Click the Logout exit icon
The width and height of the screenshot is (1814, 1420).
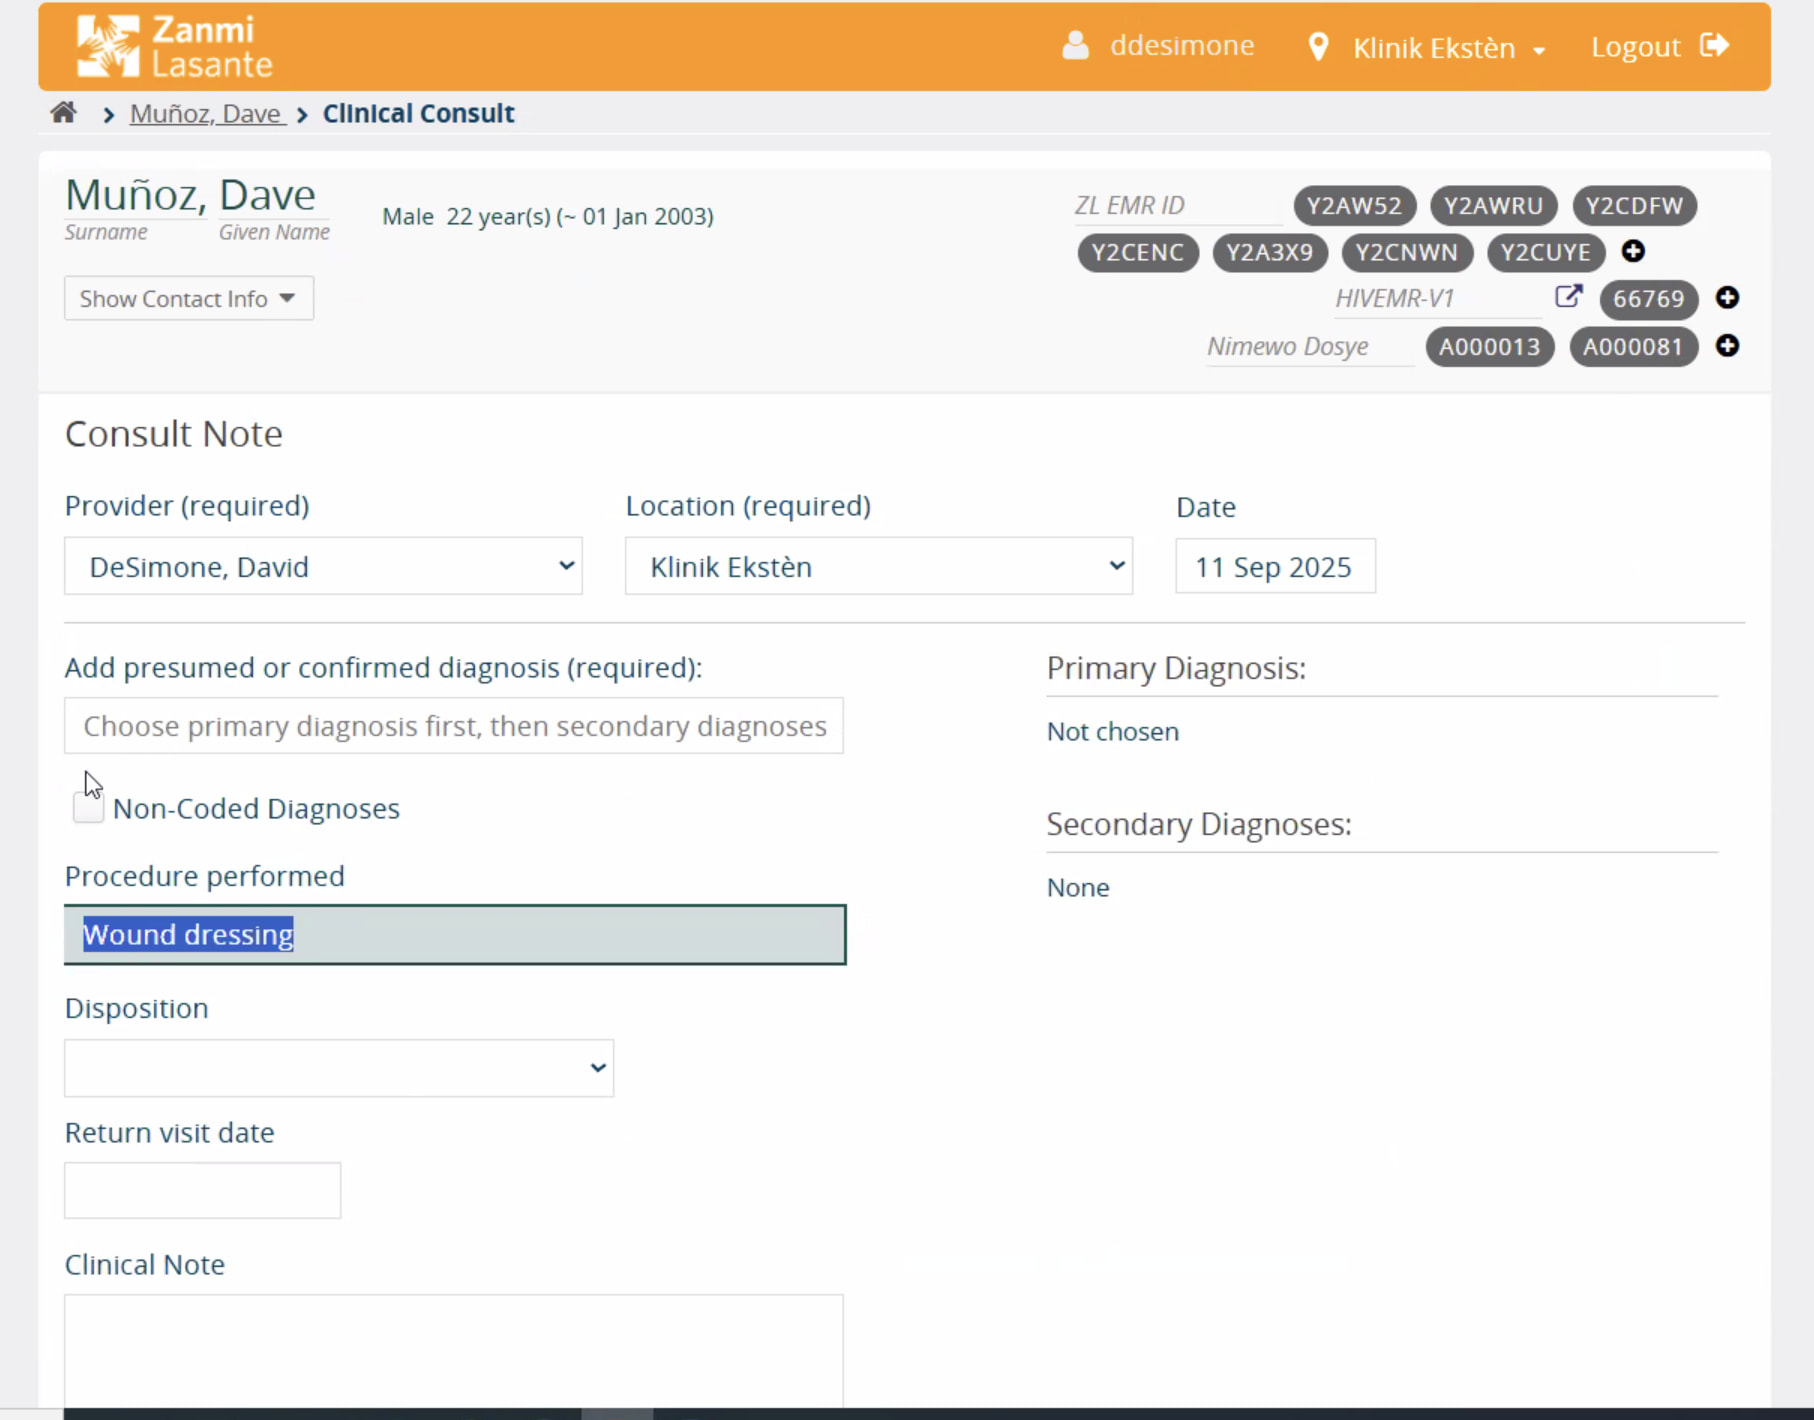(x=1714, y=46)
